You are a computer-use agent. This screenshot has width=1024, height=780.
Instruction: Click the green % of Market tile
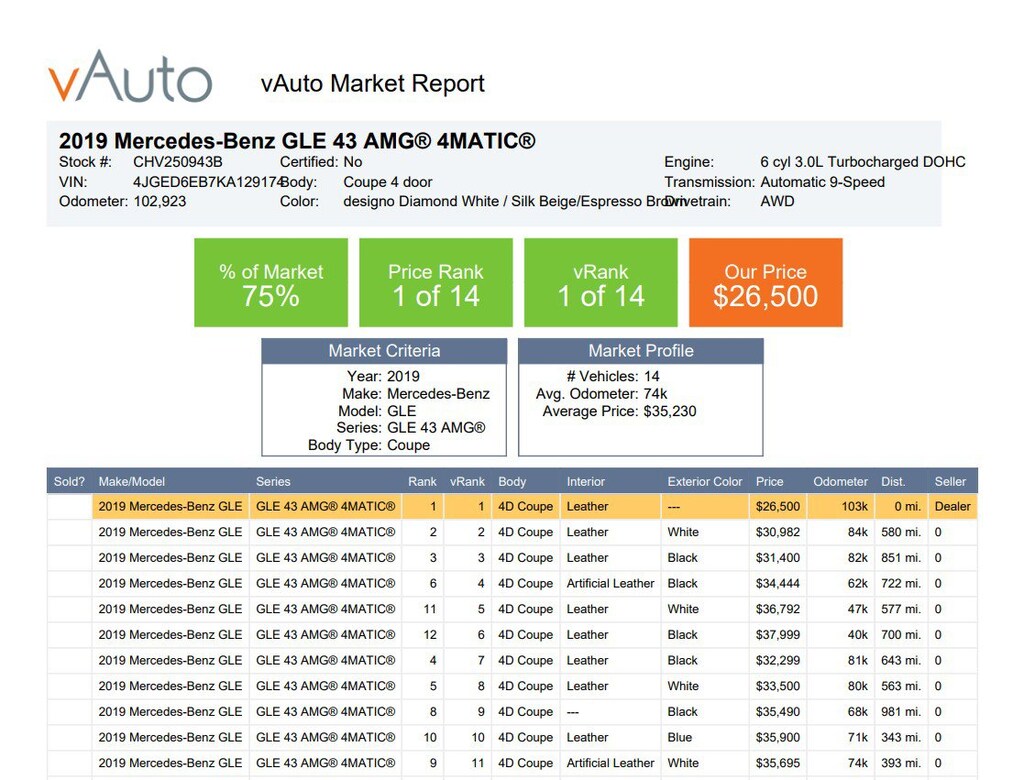271,283
